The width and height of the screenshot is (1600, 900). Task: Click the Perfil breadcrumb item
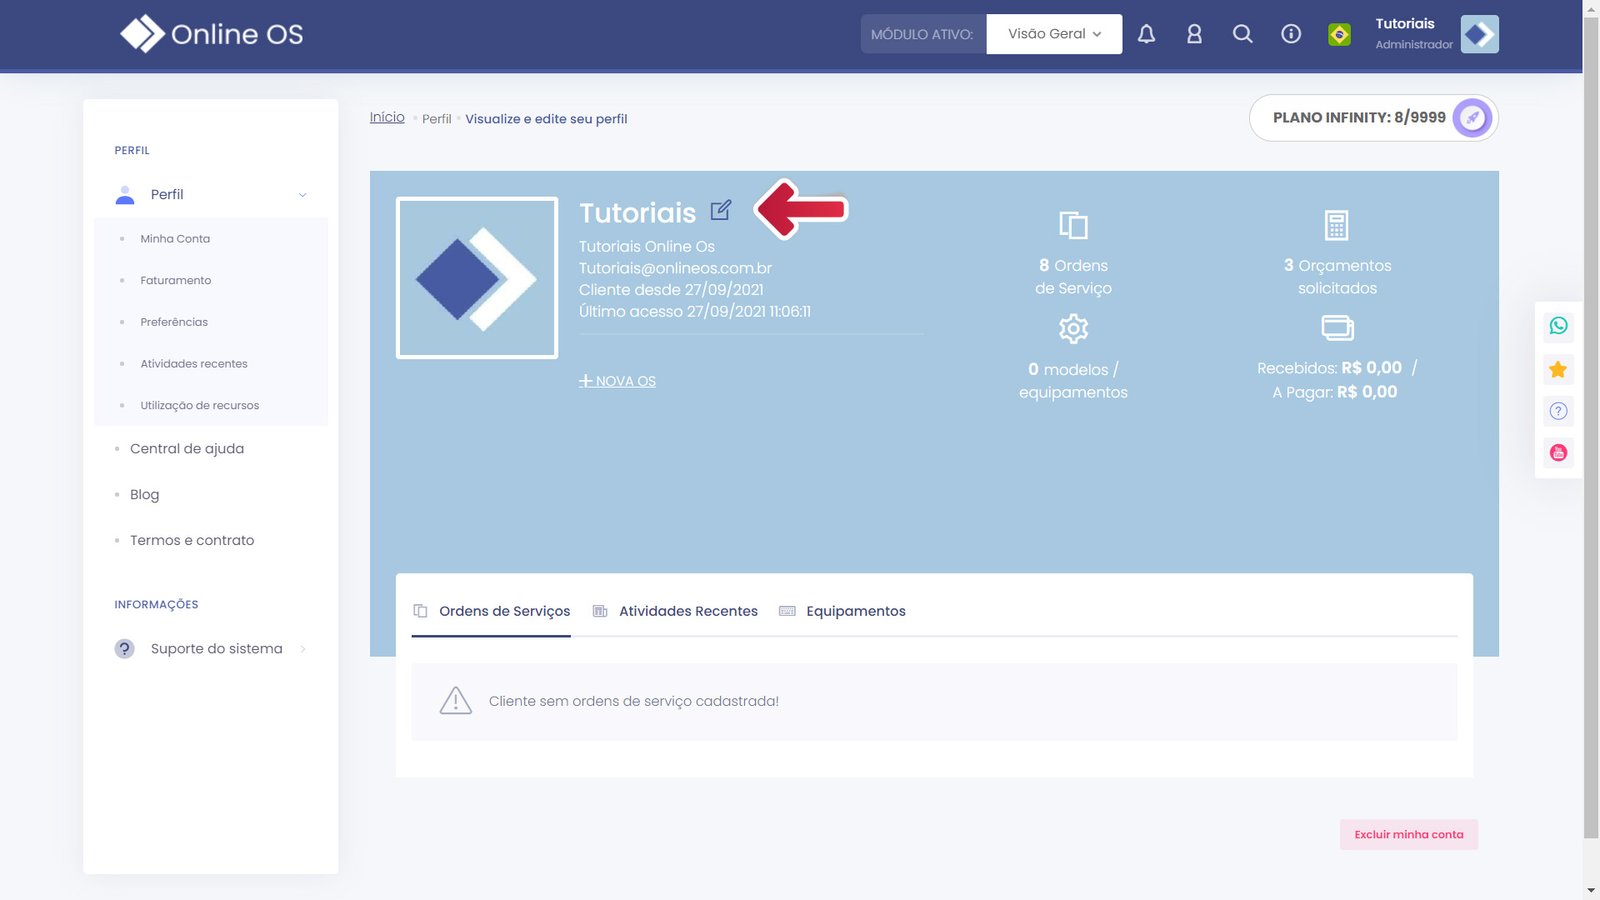tap(437, 119)
